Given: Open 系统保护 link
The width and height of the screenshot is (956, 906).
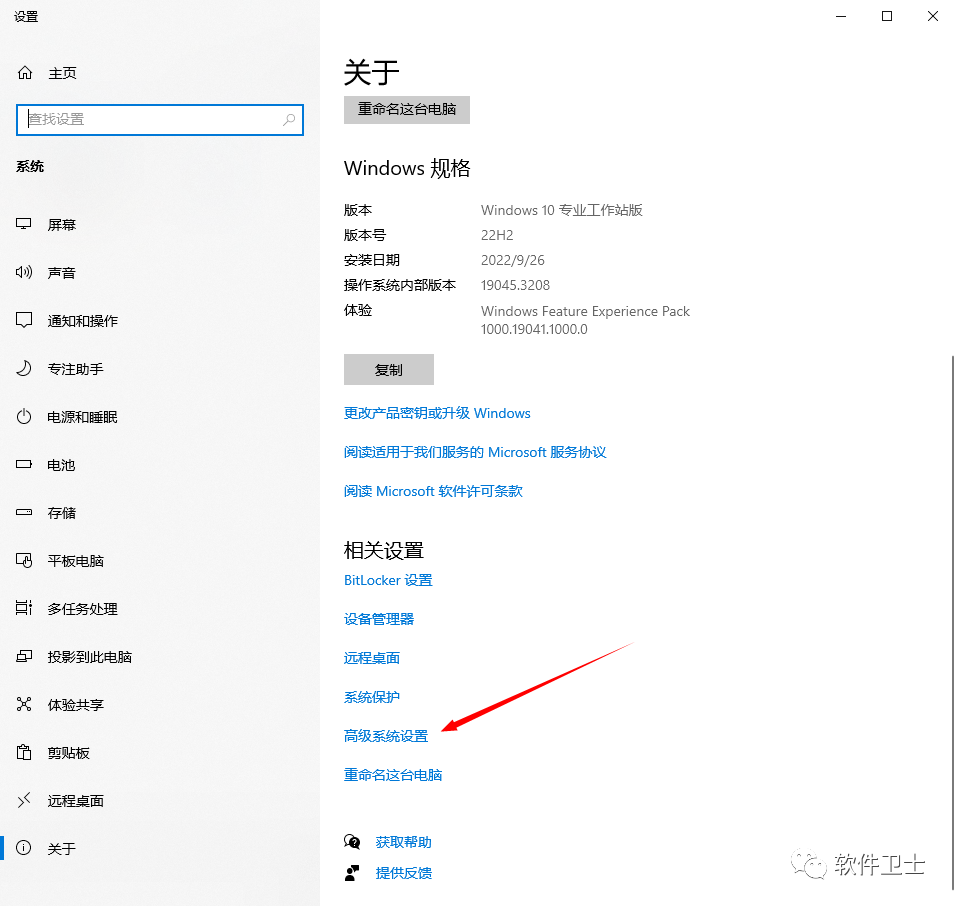Looking at the screenshot, I should [372, 697].
